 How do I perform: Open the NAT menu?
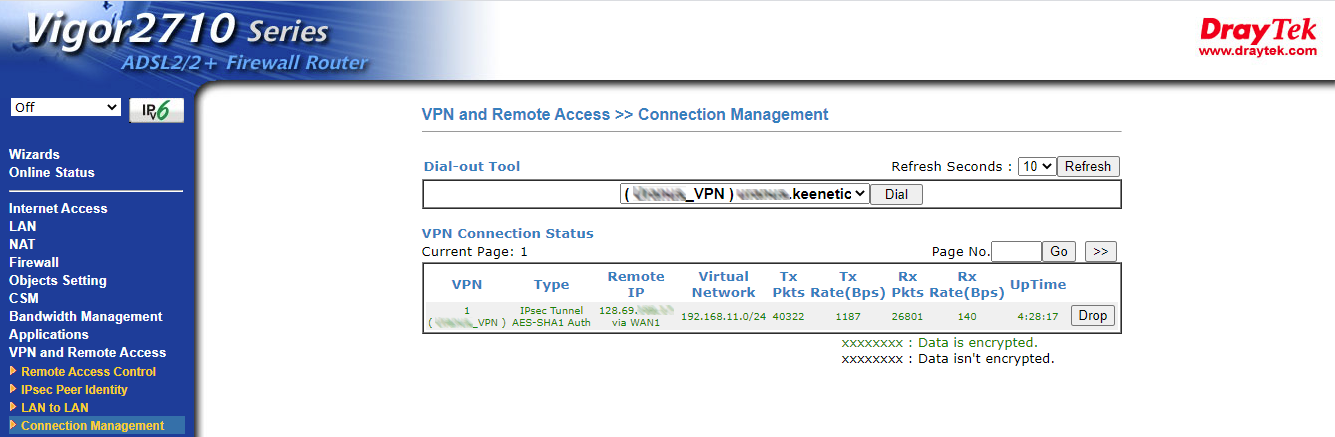(22, 244)
